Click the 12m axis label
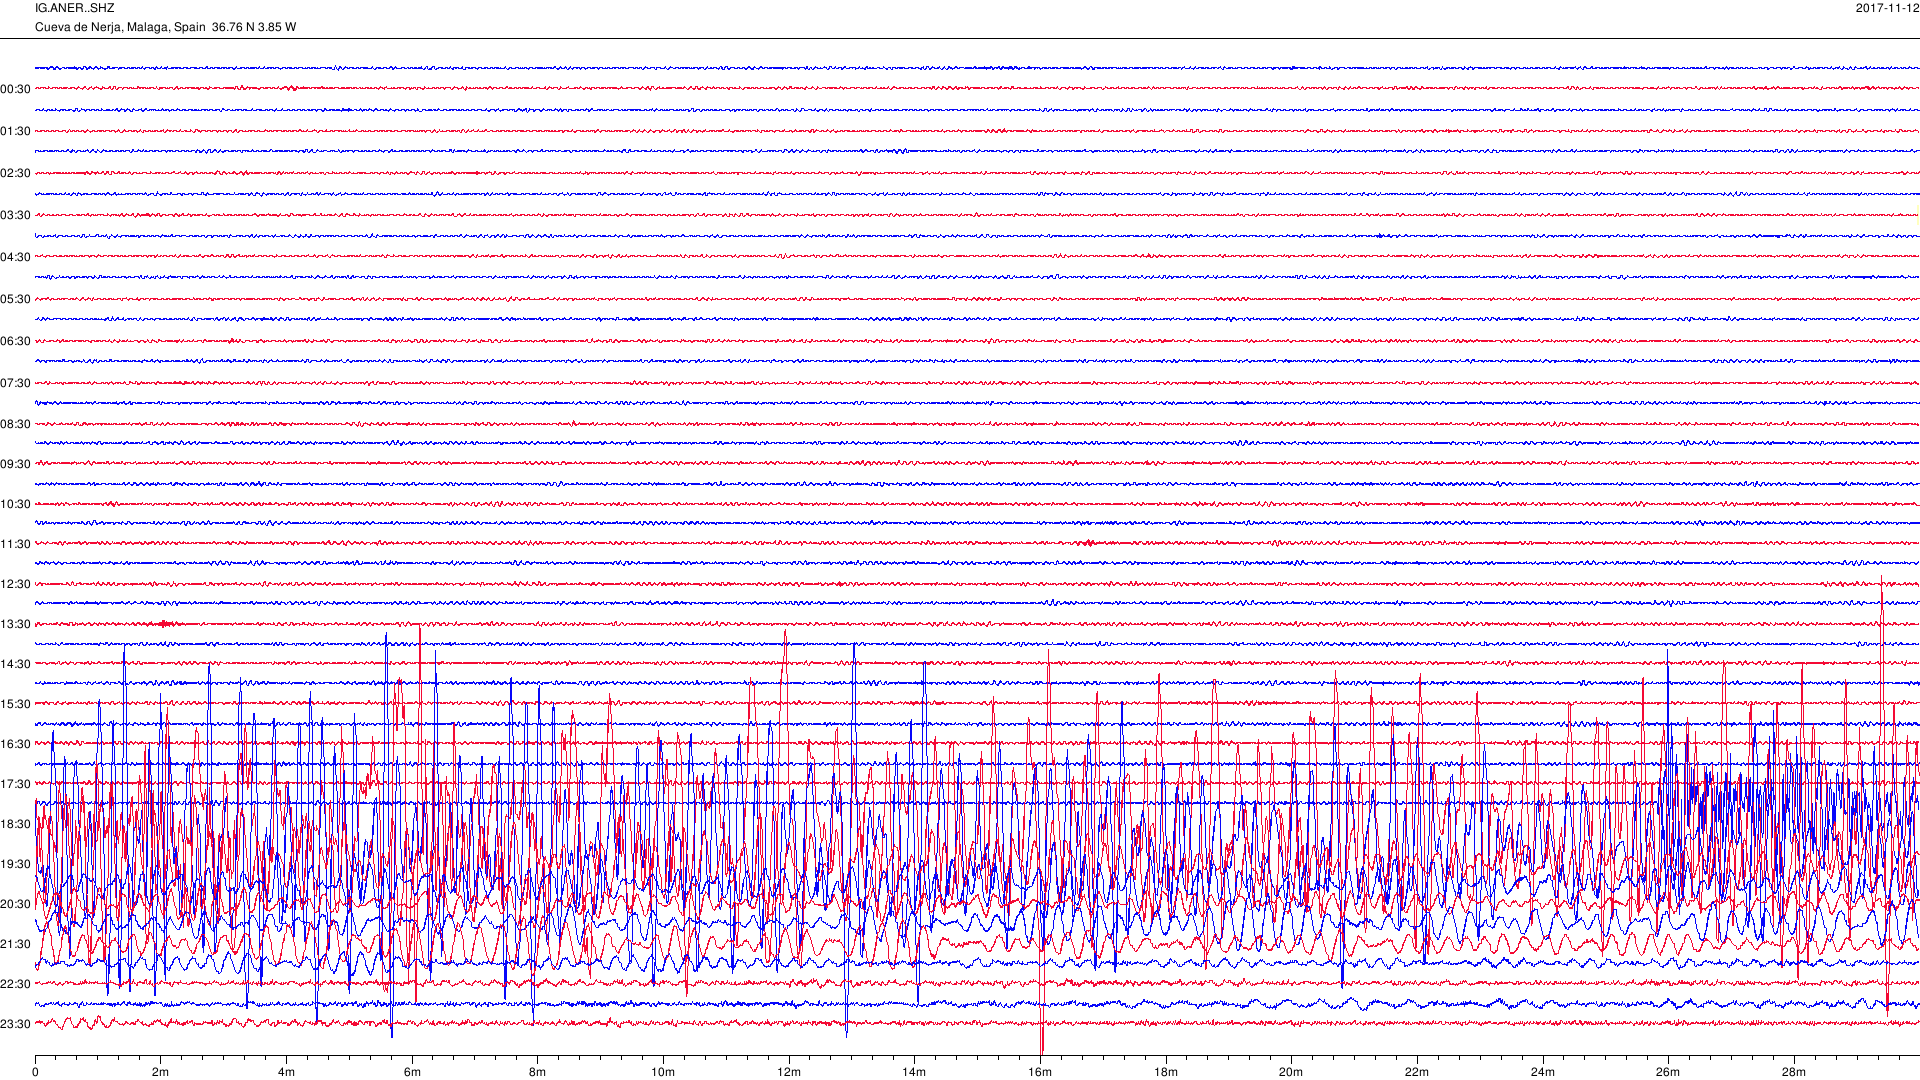1920x1080 pixels. (789, 1072)
